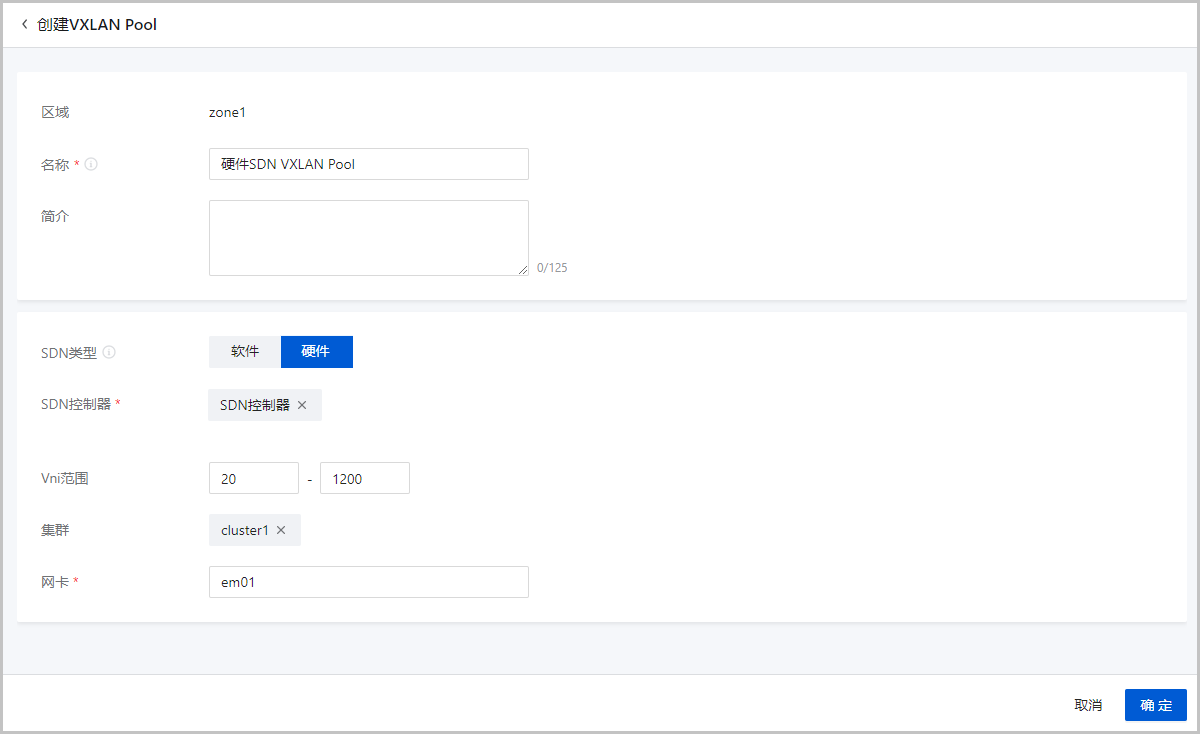Click the Vni range start field showing 20
This screenshot has height=734, width=1200.
(253, 478)
